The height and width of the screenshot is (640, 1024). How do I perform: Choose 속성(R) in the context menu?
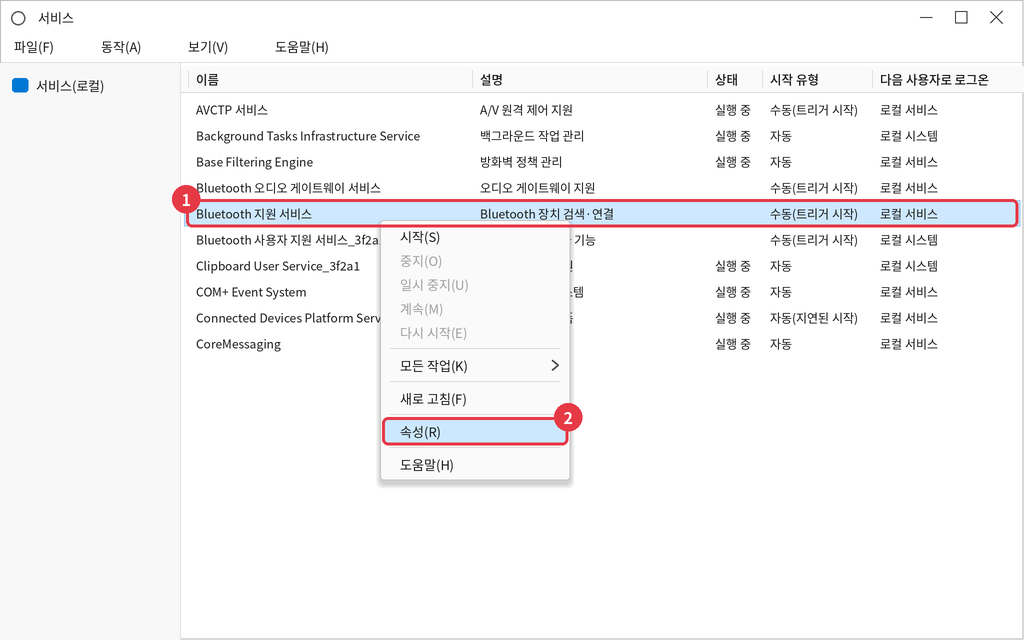(475, 432)
